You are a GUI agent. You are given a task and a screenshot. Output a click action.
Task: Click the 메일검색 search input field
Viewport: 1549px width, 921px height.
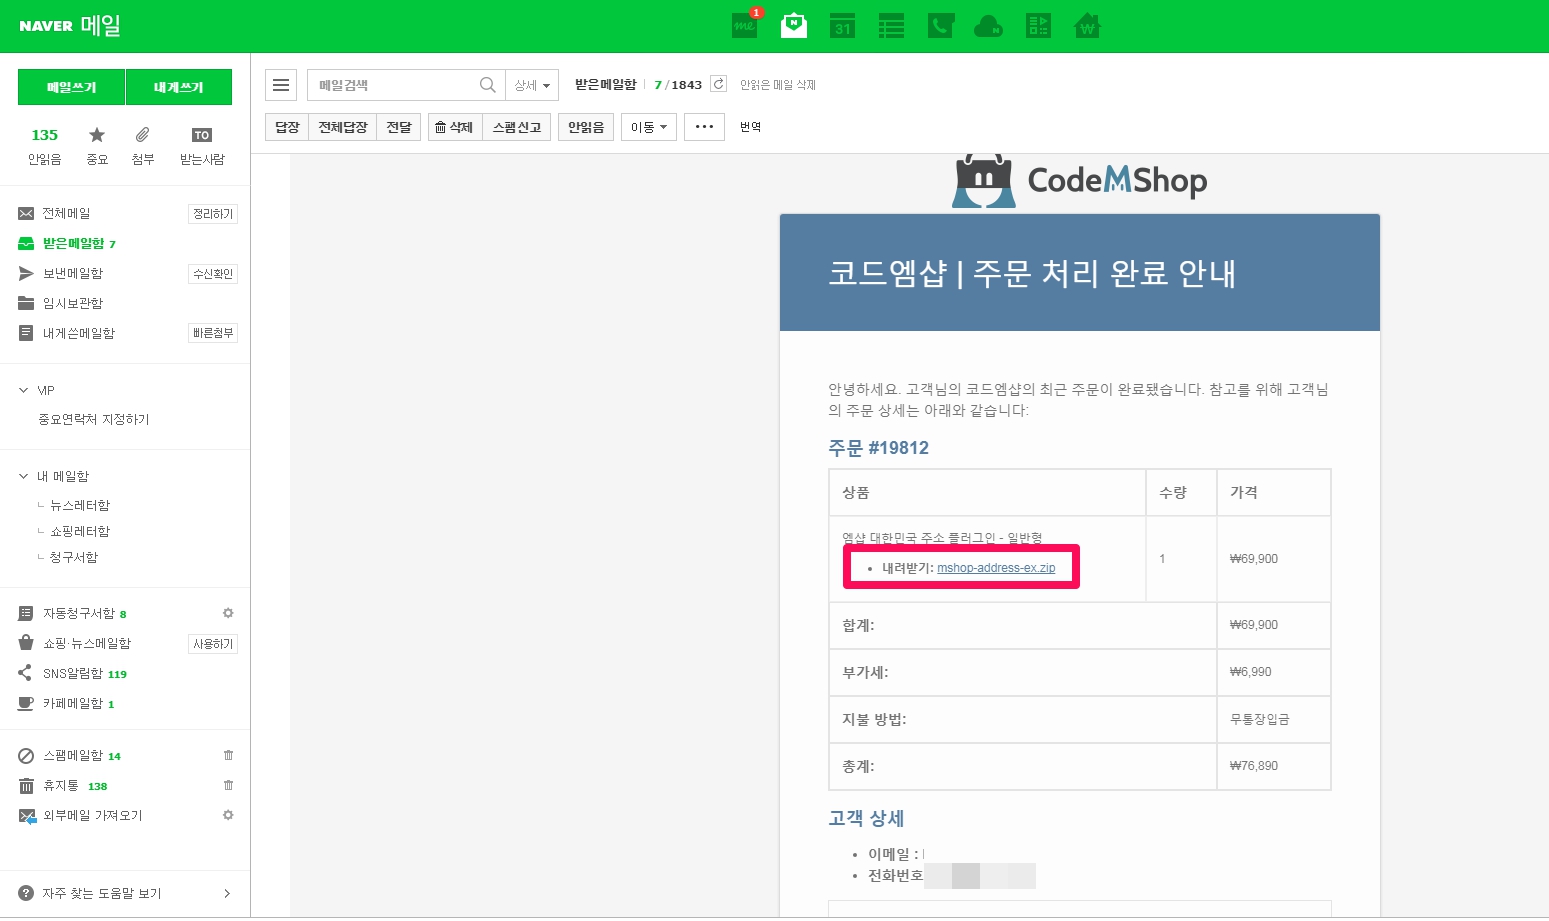(394, 85)
